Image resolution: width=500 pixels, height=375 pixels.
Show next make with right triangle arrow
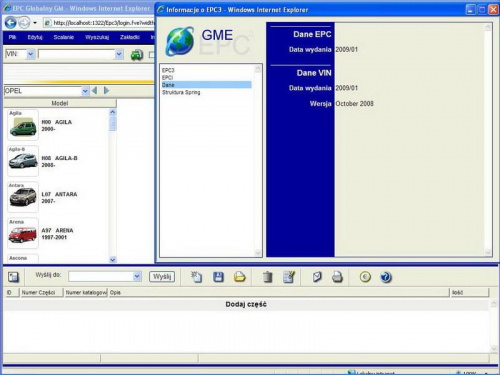[x=106, y=90]
